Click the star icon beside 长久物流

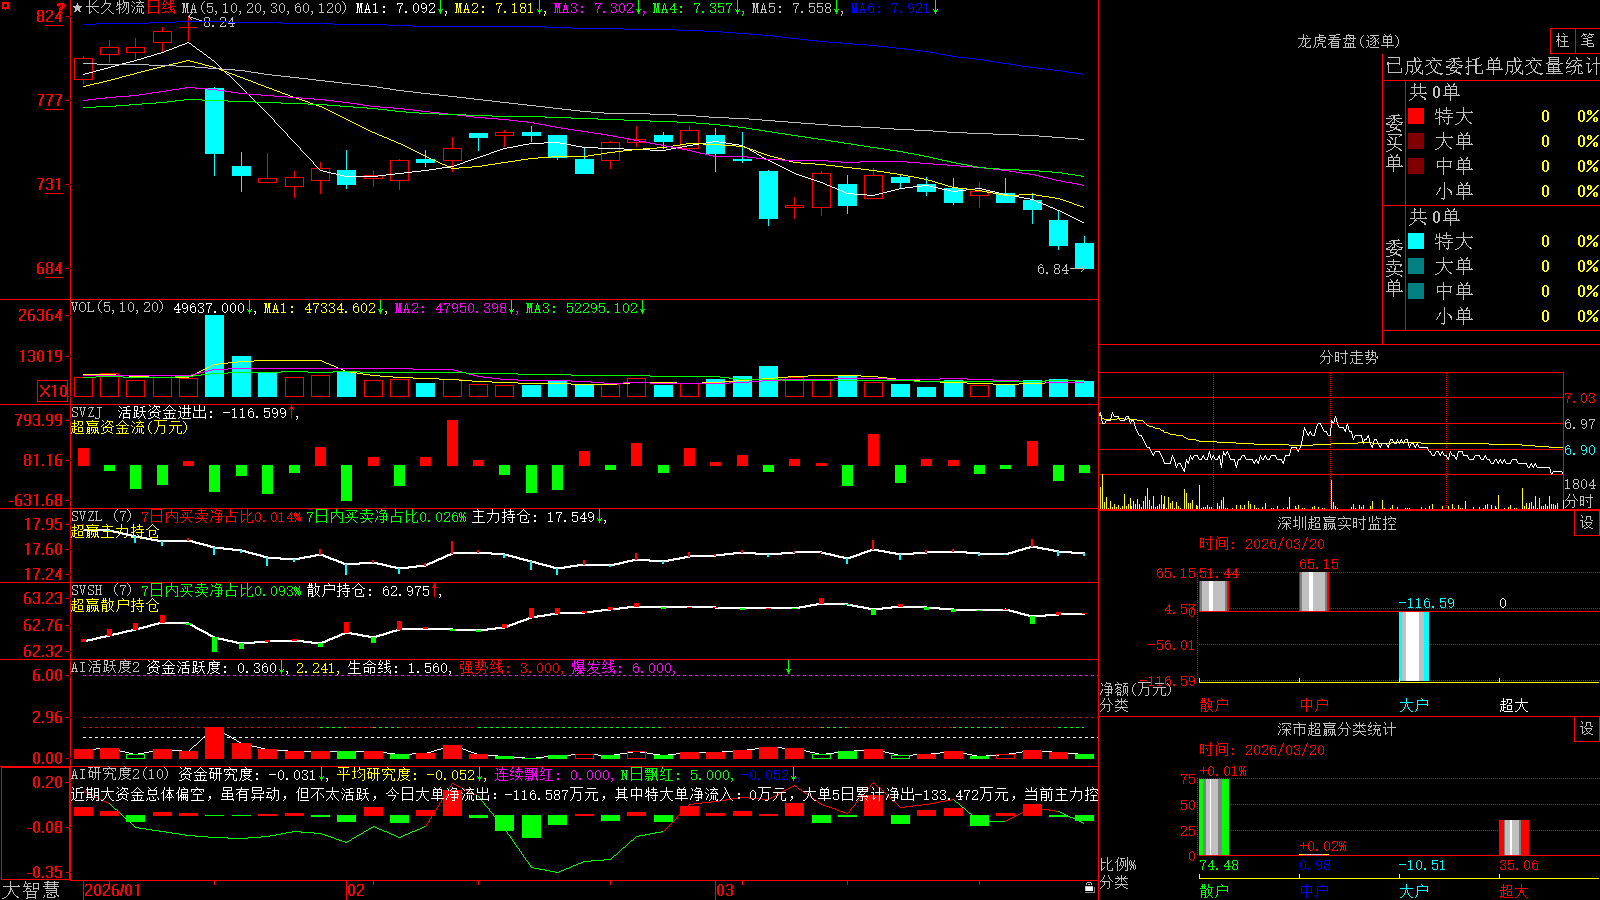coord(78,8)
